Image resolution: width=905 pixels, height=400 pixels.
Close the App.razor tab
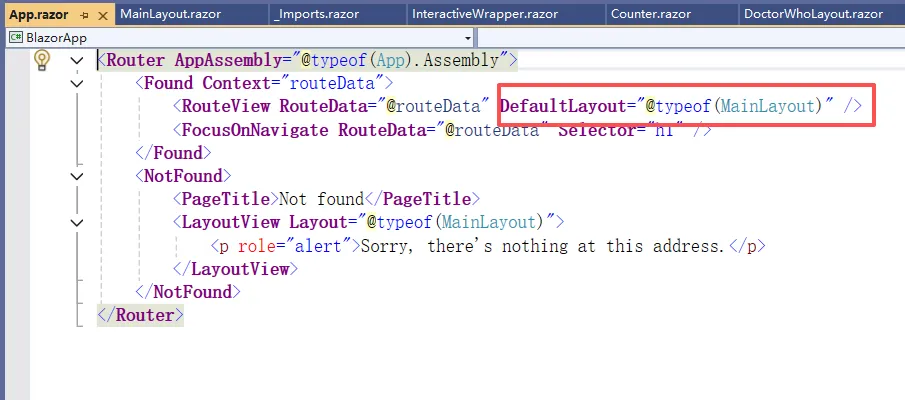[x=103, y=16]
